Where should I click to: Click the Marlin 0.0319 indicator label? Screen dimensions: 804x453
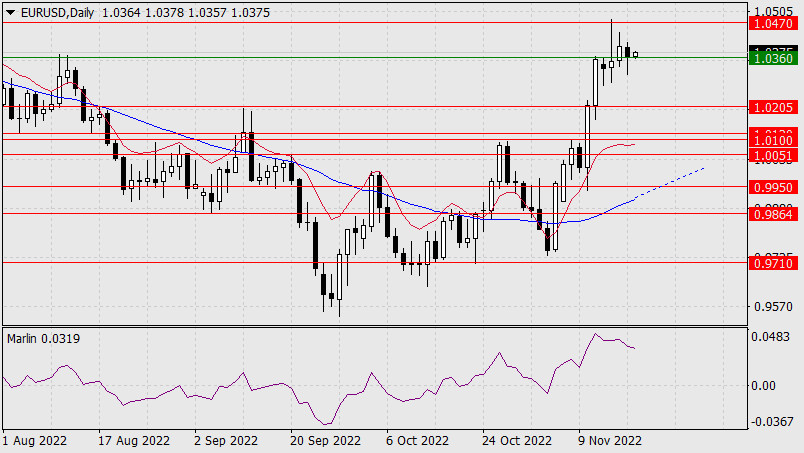(x=44, y=339)
